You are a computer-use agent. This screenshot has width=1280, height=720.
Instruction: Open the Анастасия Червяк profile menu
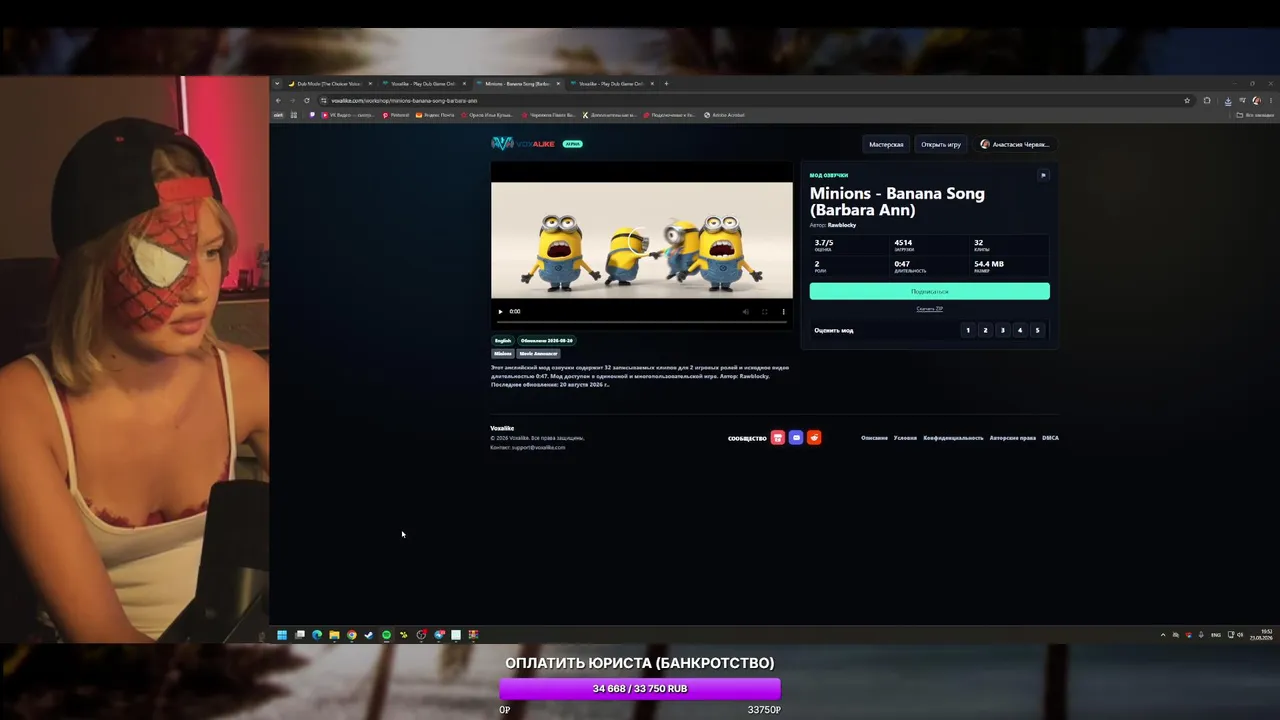click(x=1015, y=144)
